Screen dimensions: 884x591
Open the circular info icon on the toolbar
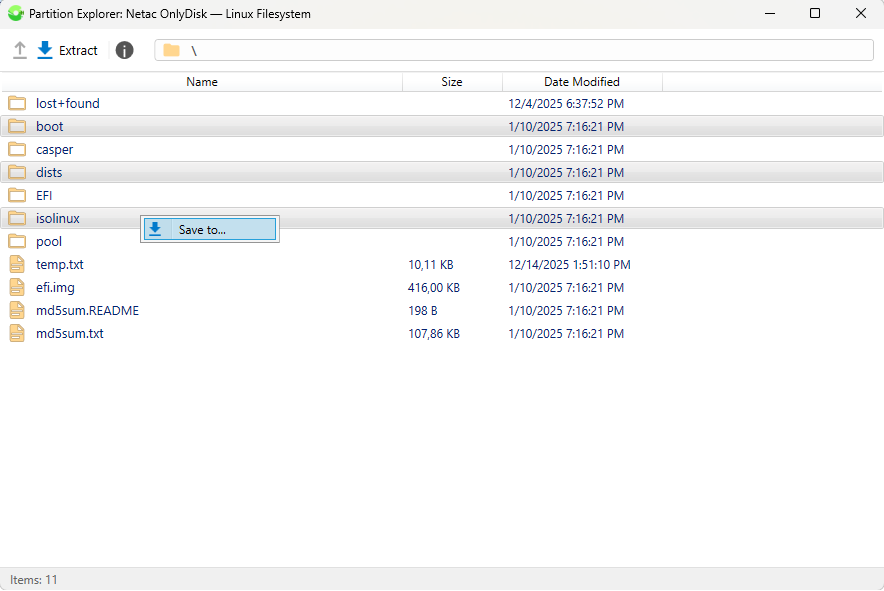pyautogui.click(x=123, y=49)
